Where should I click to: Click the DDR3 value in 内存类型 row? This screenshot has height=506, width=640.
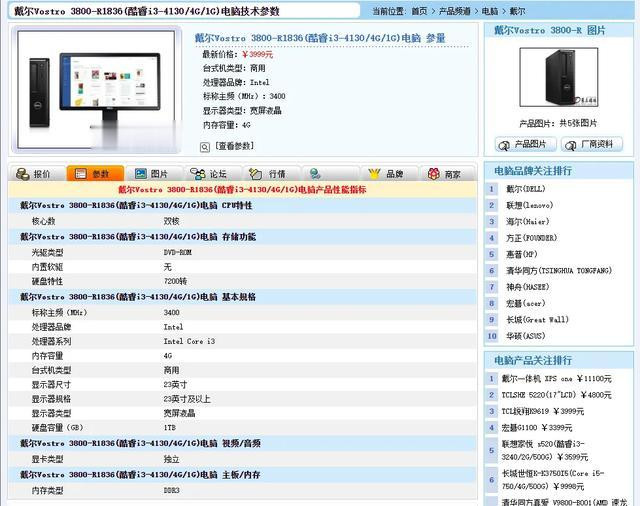coord(171,490)
